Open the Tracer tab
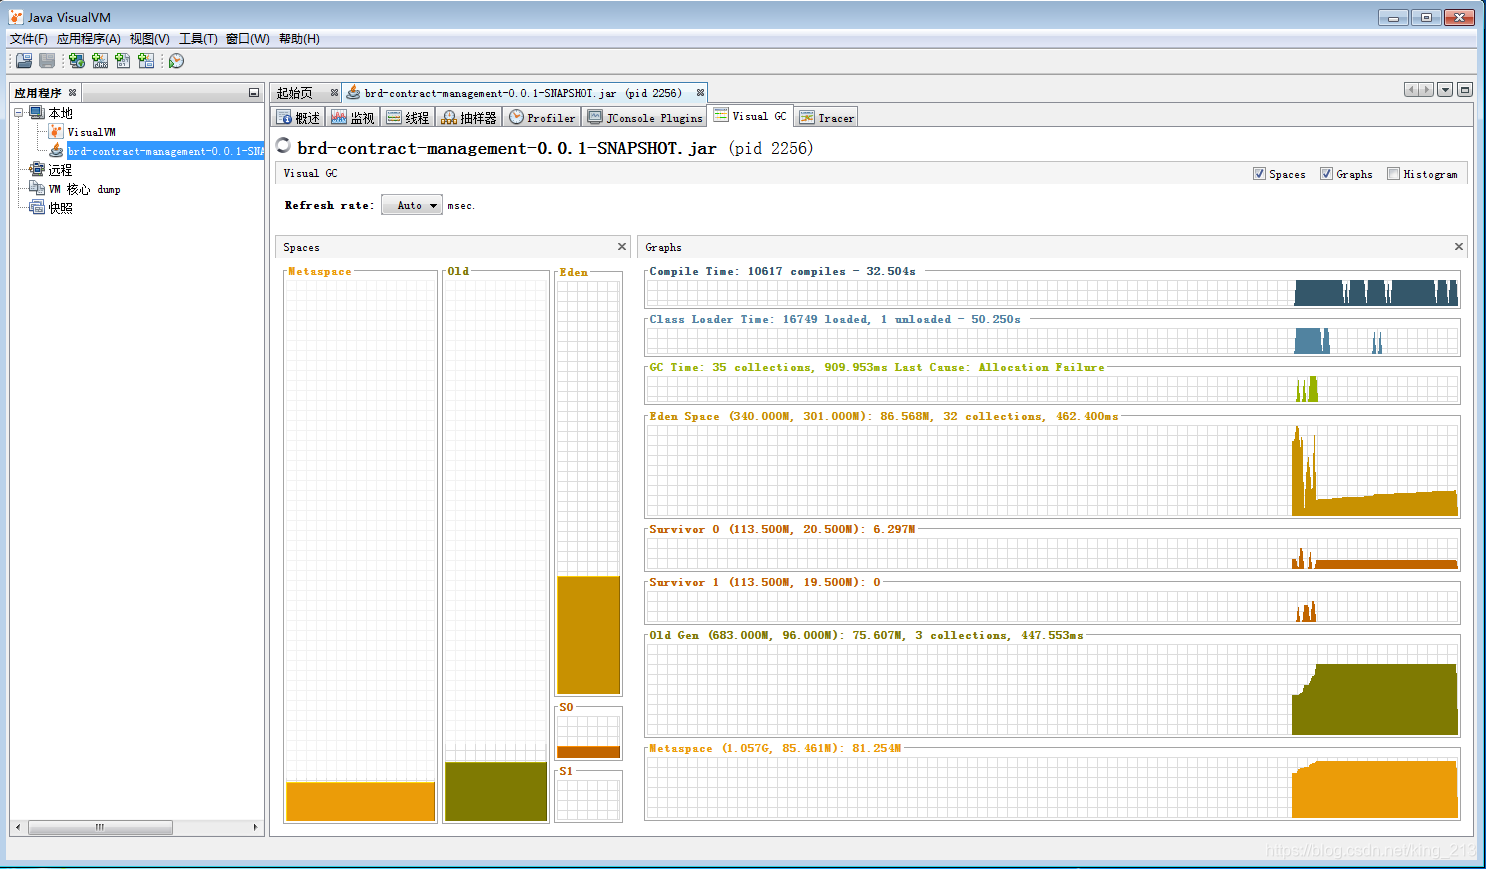The height and width of the screenshot is (869, 1486). (827, 117)
